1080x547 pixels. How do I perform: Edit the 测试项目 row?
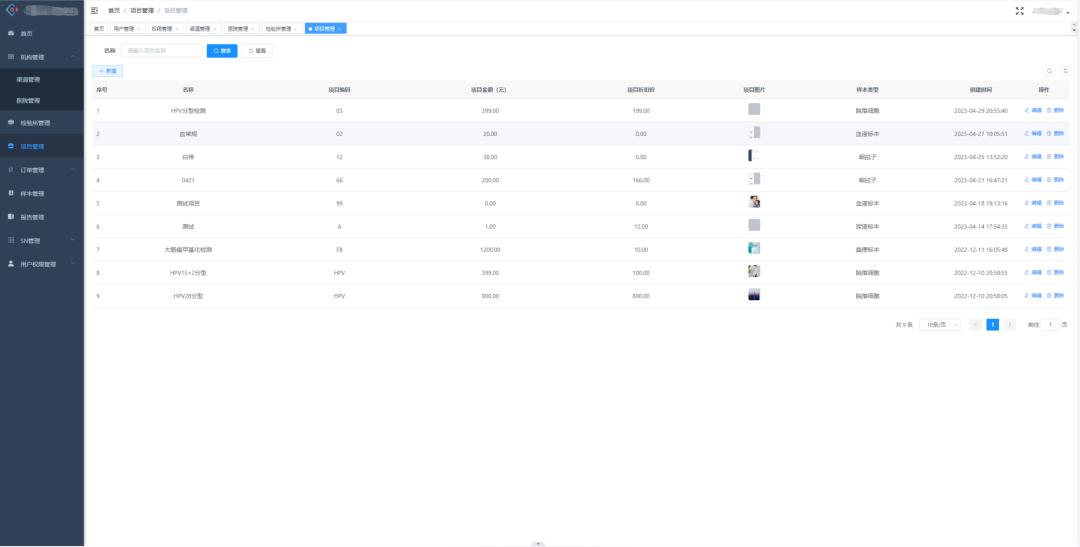click(1033, 203)
